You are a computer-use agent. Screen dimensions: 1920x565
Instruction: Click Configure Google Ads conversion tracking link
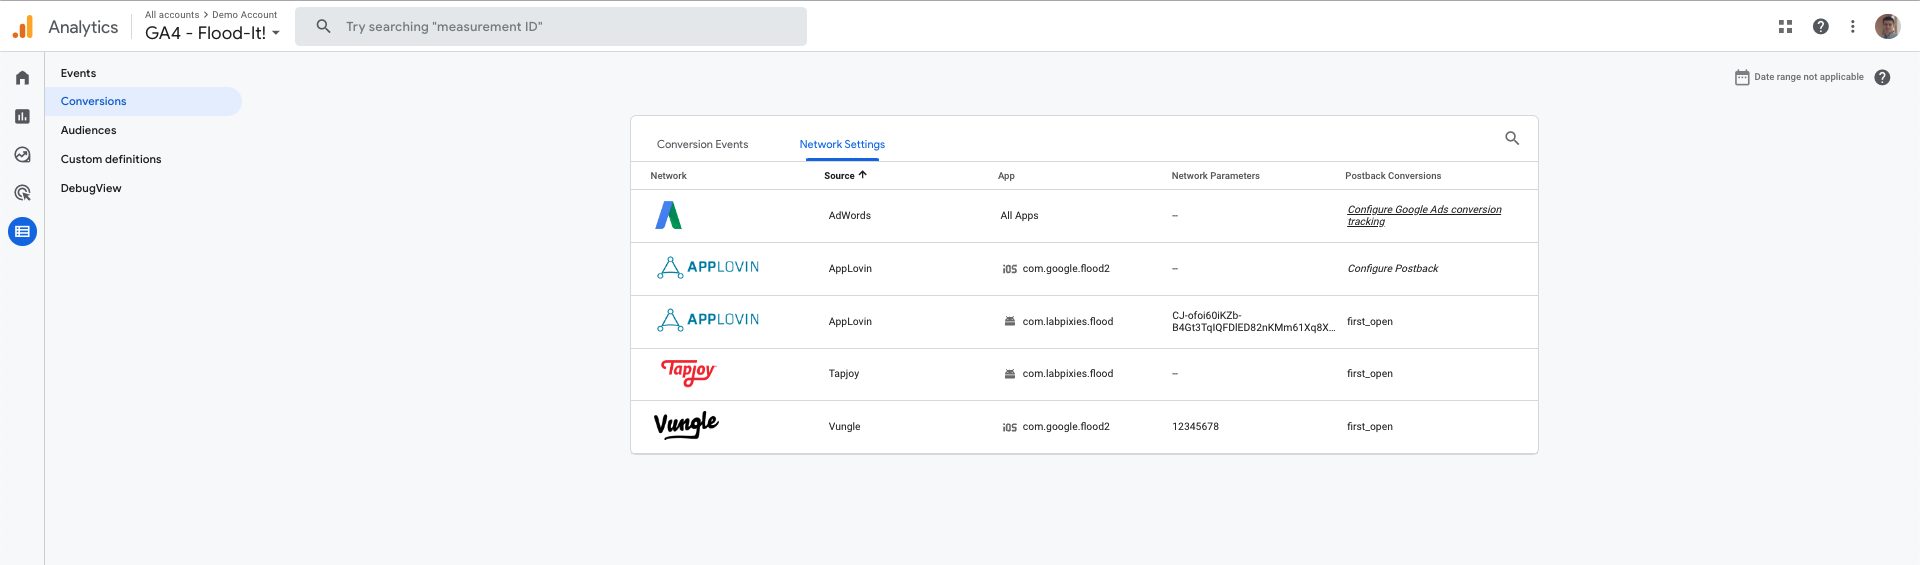click(x=1423, y=216)
